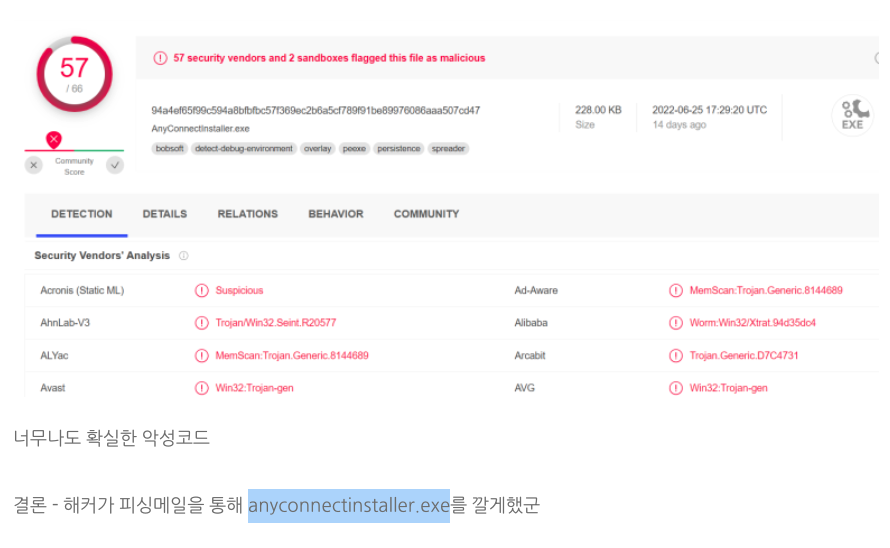Click Ad-Aware's MemScan:Trojan.Generic.8144689 result
Image resolution: width=890 pixels, height=548 pixels.
[766, 291]
